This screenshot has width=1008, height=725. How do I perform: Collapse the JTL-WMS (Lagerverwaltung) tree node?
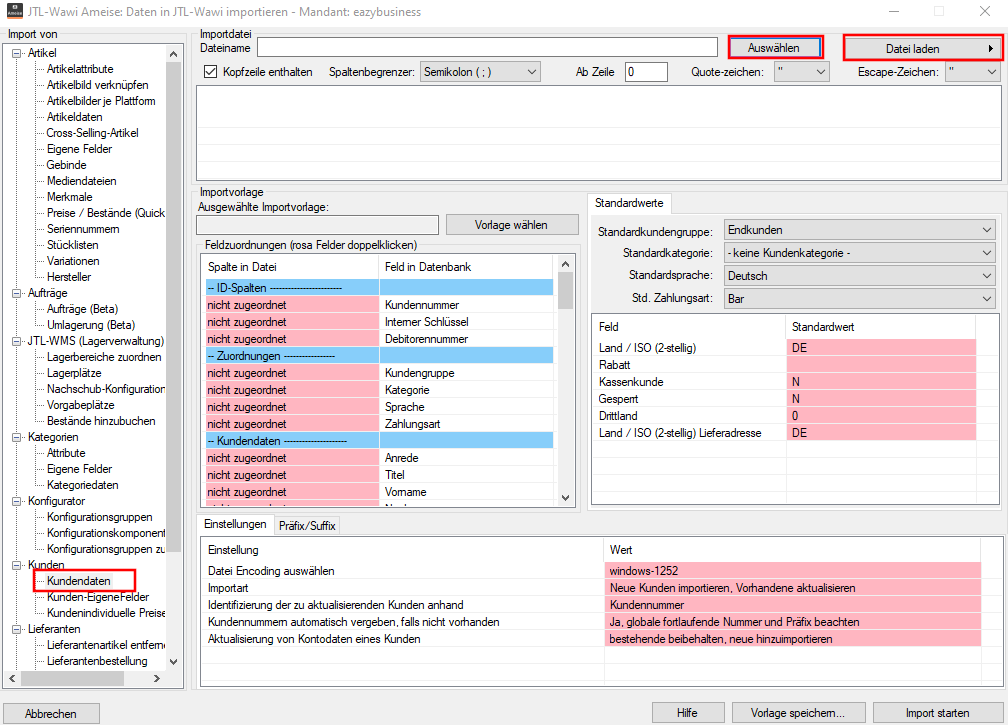tap(17, 341)
